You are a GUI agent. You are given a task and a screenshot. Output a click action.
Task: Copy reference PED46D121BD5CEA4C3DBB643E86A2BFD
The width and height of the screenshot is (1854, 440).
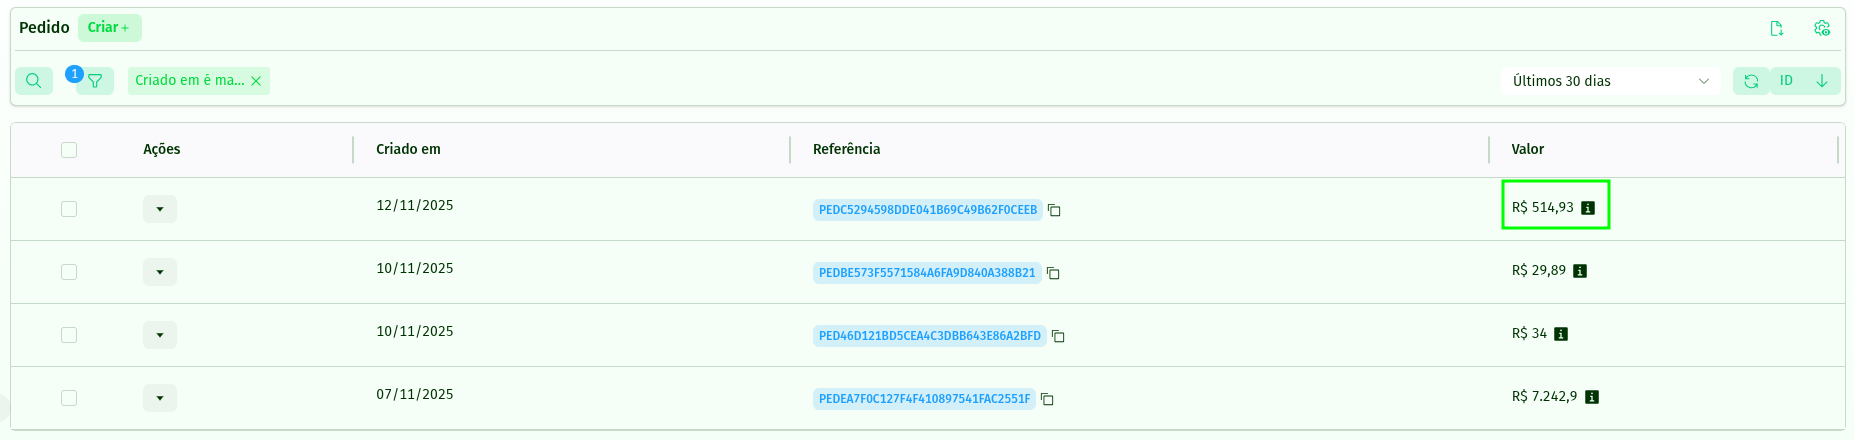pos(1058,336)
